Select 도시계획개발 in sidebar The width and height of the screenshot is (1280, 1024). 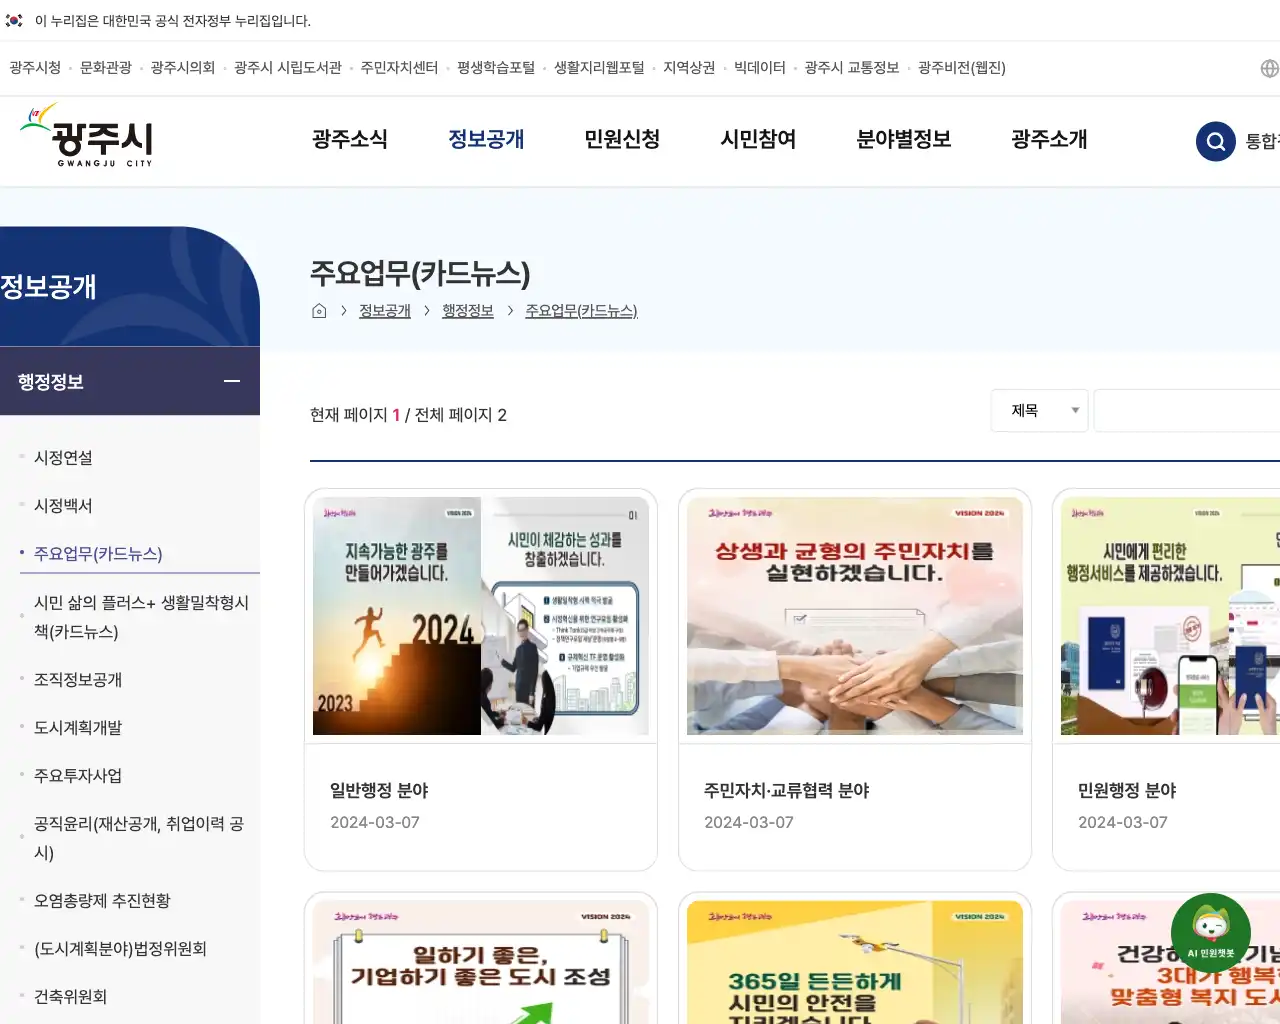[78, 727]
